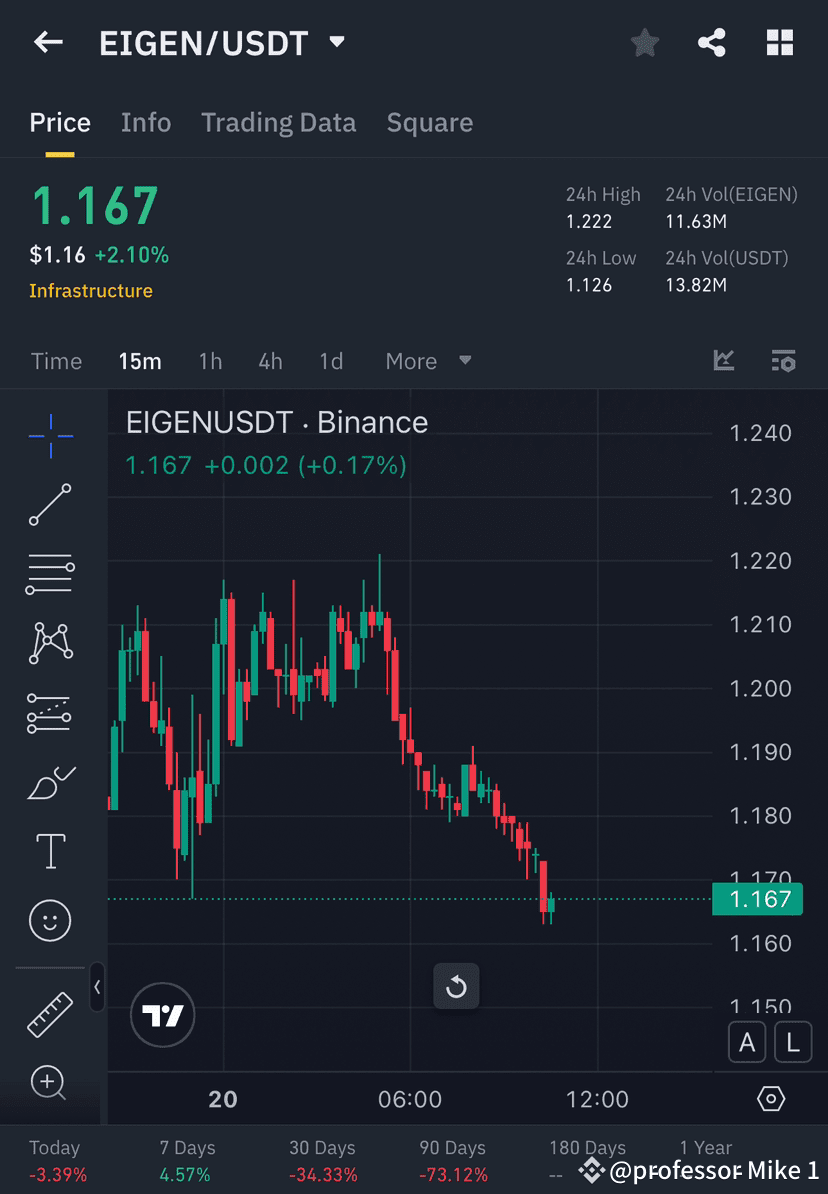Add a Text annotation to the chart
The height and width of the screenshot is (1194, 828).
pyautogui.click(x=50, y=851)
